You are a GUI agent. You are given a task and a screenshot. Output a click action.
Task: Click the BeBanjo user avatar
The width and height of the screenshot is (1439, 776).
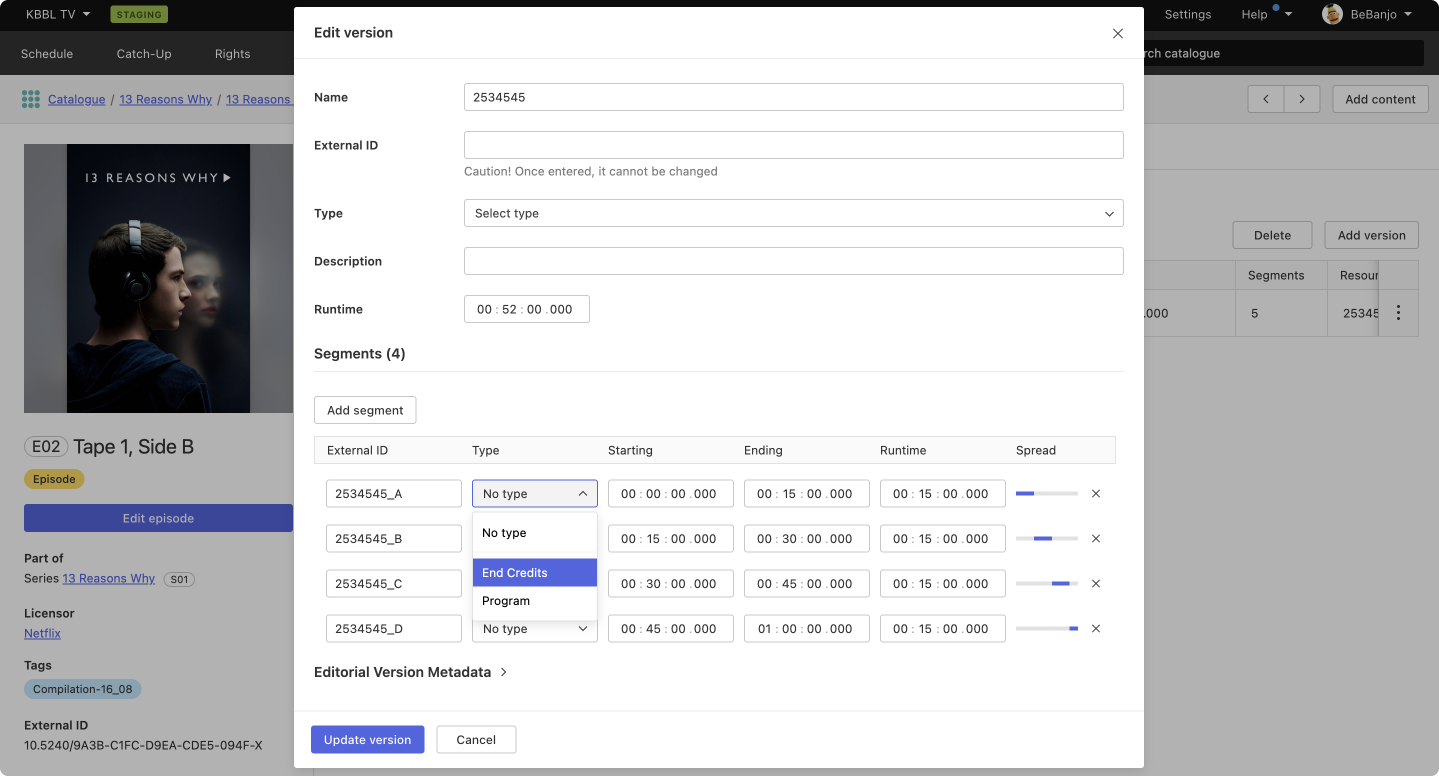(x=1332, y=14)
